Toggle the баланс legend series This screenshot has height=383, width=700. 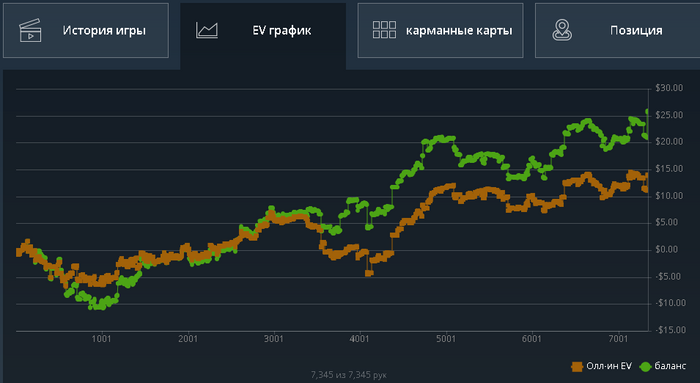[662, 366]
